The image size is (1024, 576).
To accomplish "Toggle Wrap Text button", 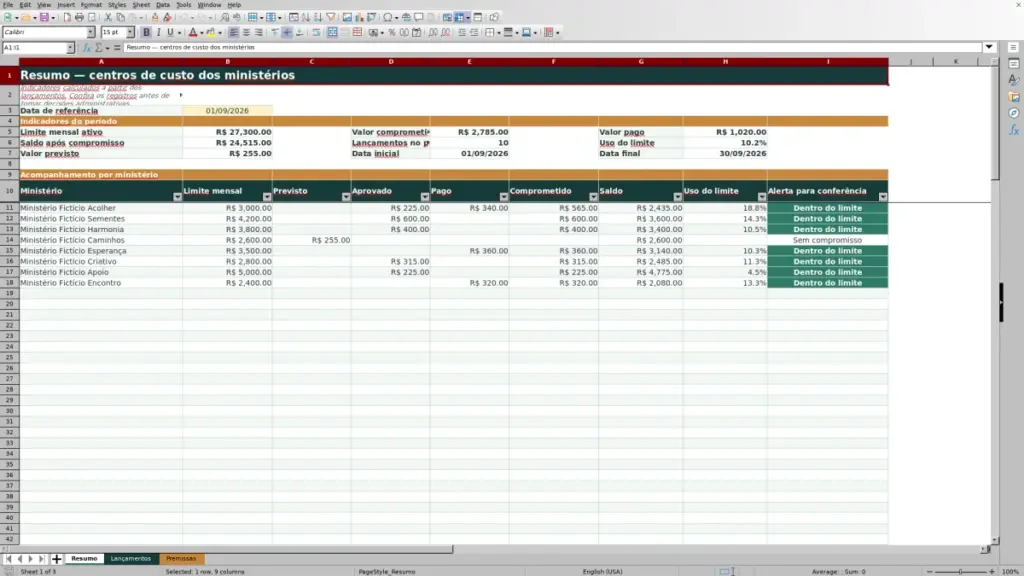I will [x=316, y=33].
